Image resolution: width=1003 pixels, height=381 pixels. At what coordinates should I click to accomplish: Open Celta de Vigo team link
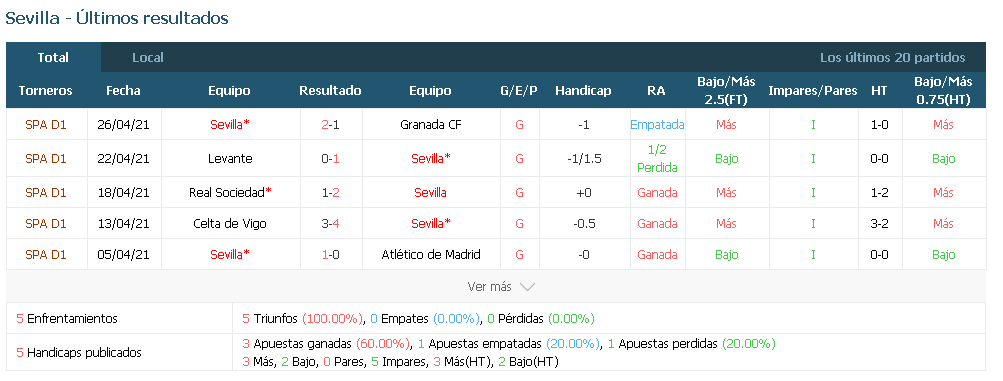230,224
